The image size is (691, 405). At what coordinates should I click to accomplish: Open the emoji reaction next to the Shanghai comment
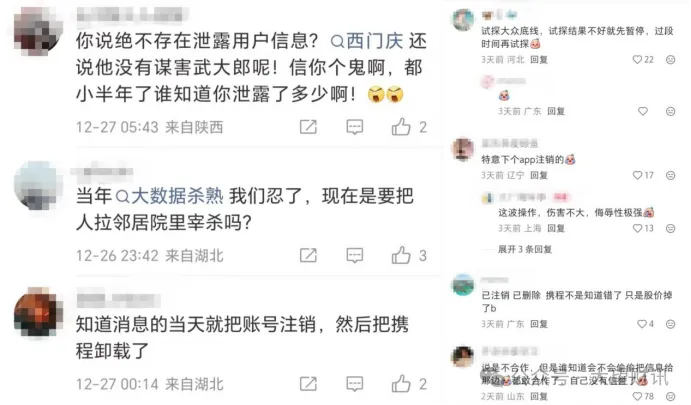point(670,228)
